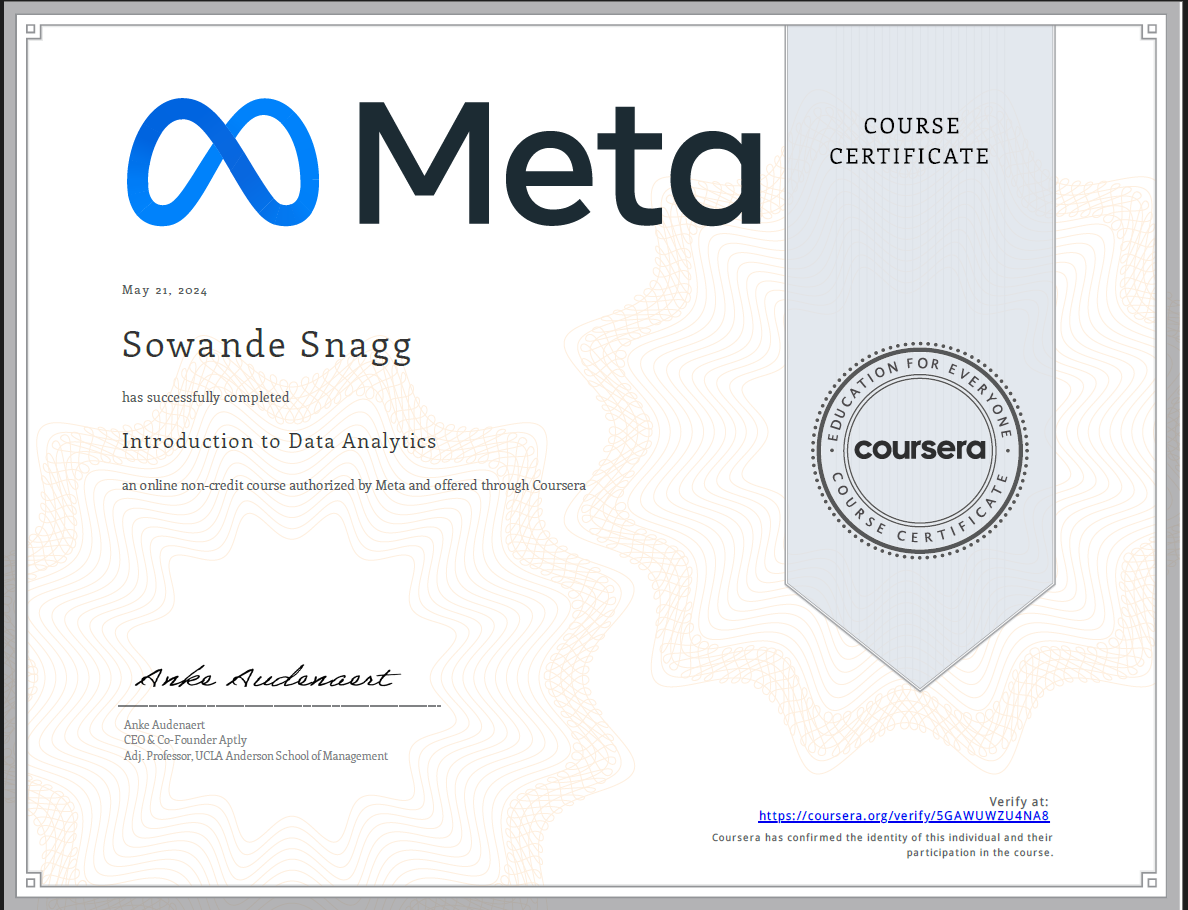Click the 'has successfully completed' text
Viewport: 1188px width, 910px height.
206,397
